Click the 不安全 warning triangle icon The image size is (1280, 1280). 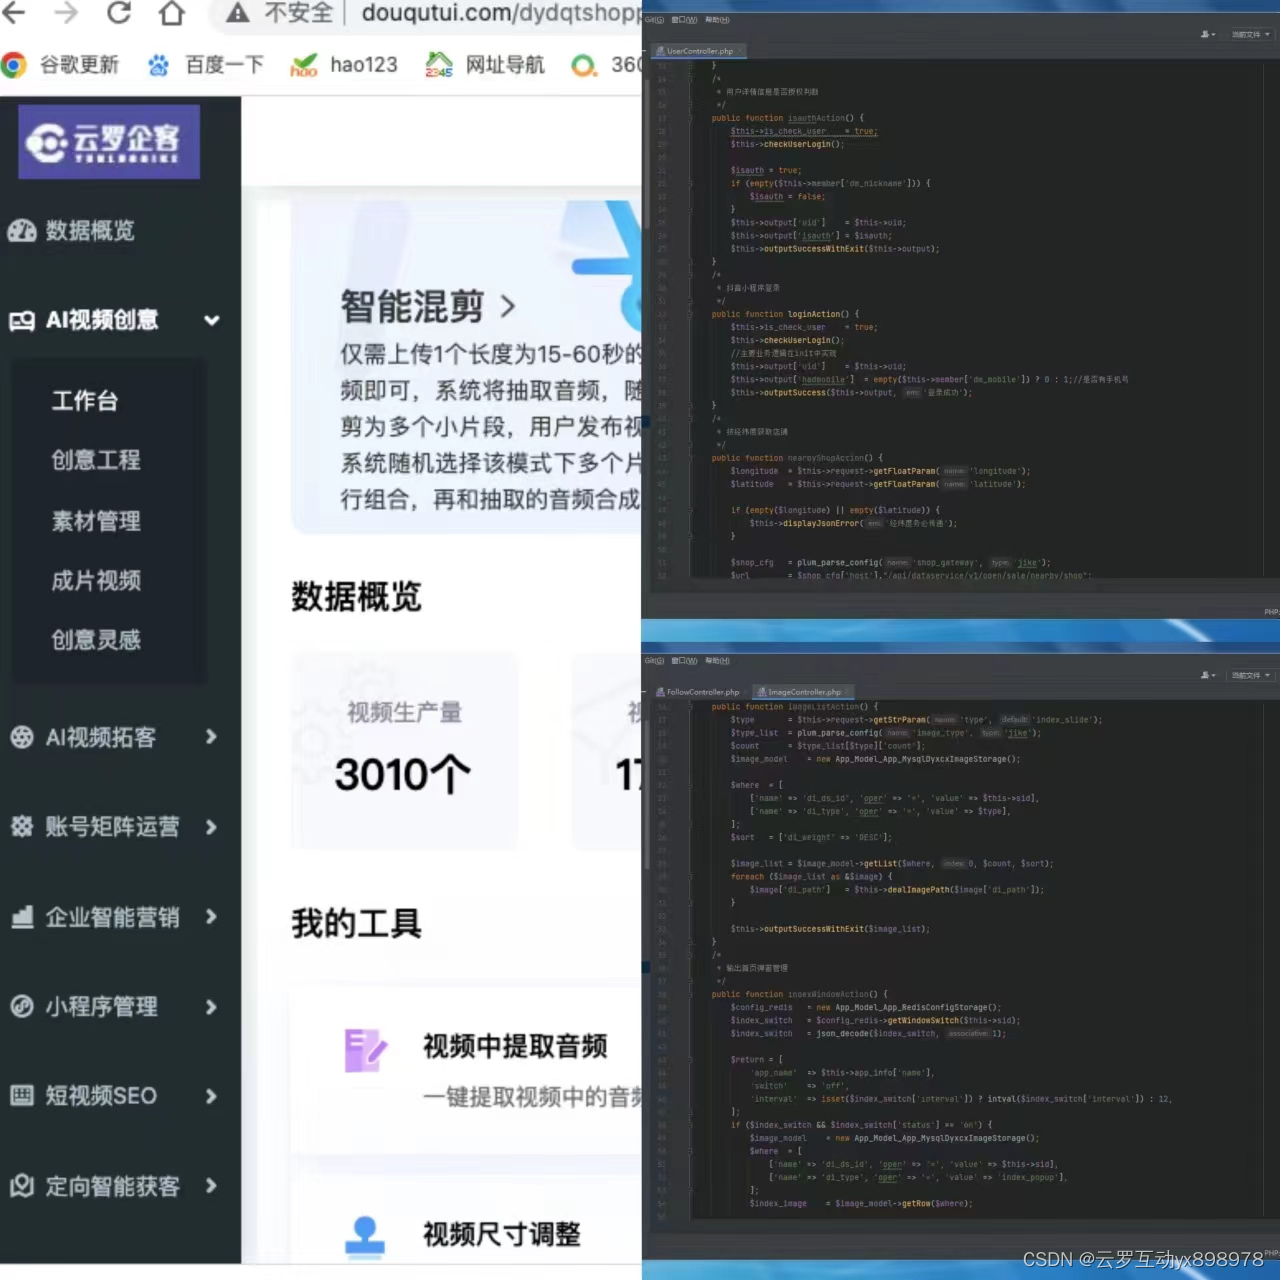click(x=238, y=12)
